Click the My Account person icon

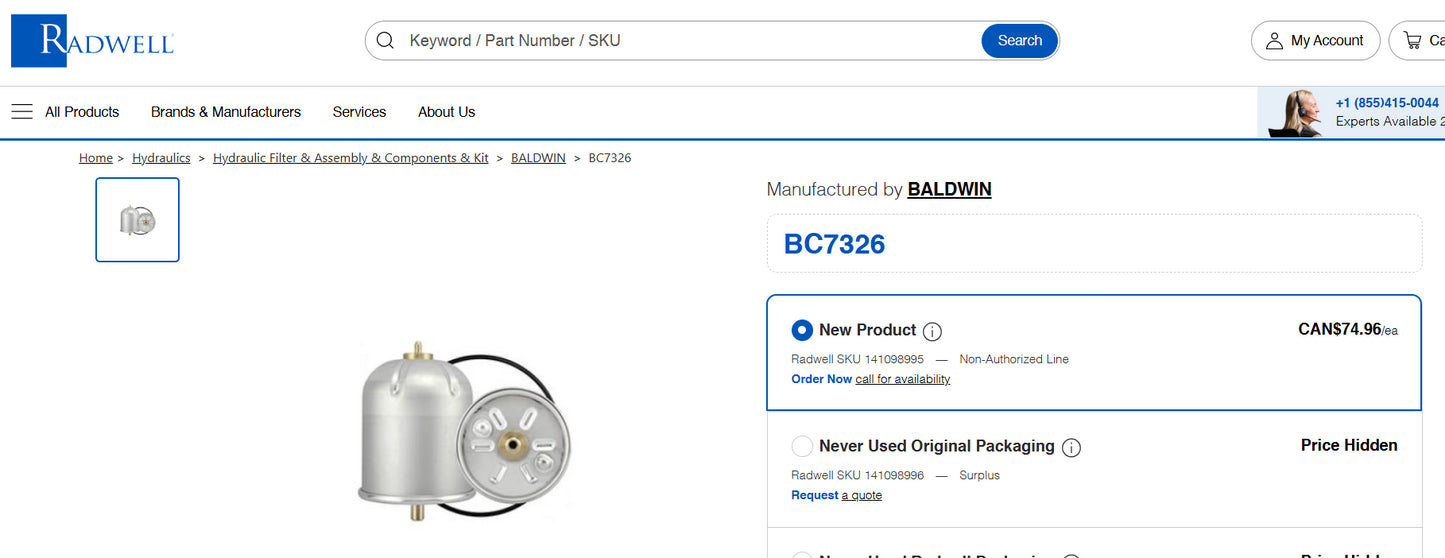[1274, 41]
